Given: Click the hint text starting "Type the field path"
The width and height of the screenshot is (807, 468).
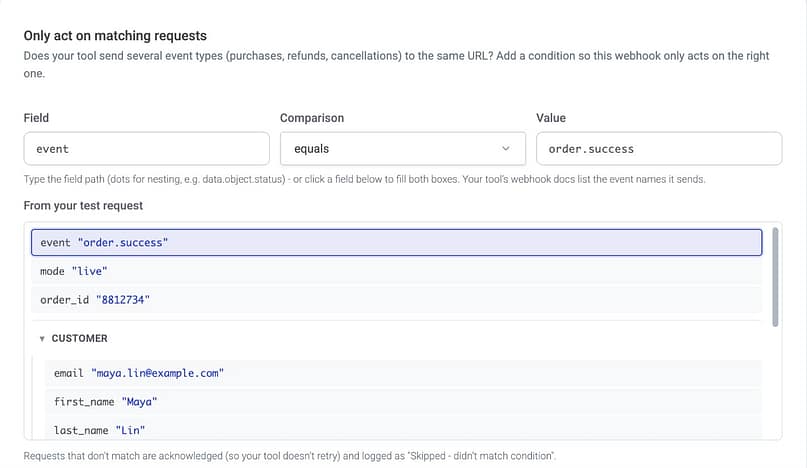Looking at the screenshot, I should point(364,179).
